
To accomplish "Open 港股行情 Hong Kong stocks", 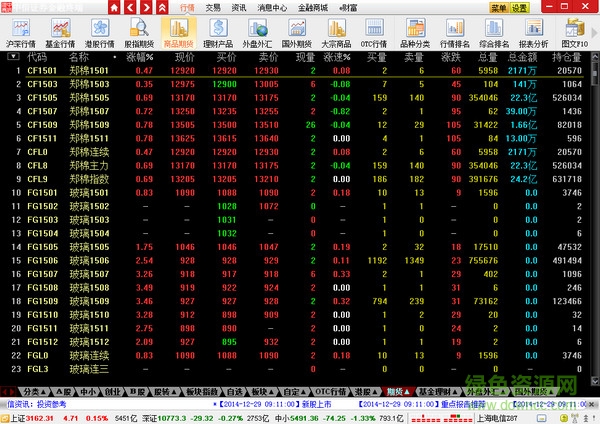I will click(99, 33).
